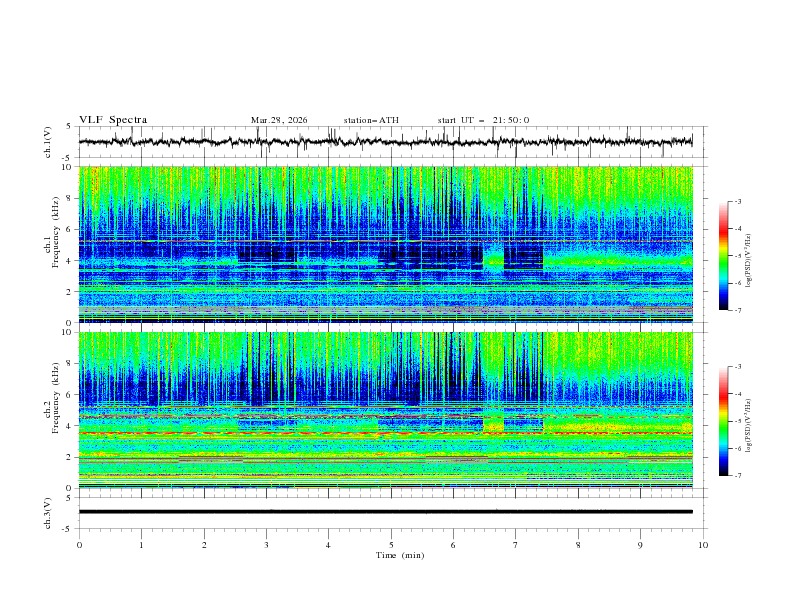This screenshot has height=612, width=792.
Task: Click the ch.3 flat voltage trace
Action: click(385, 512)
